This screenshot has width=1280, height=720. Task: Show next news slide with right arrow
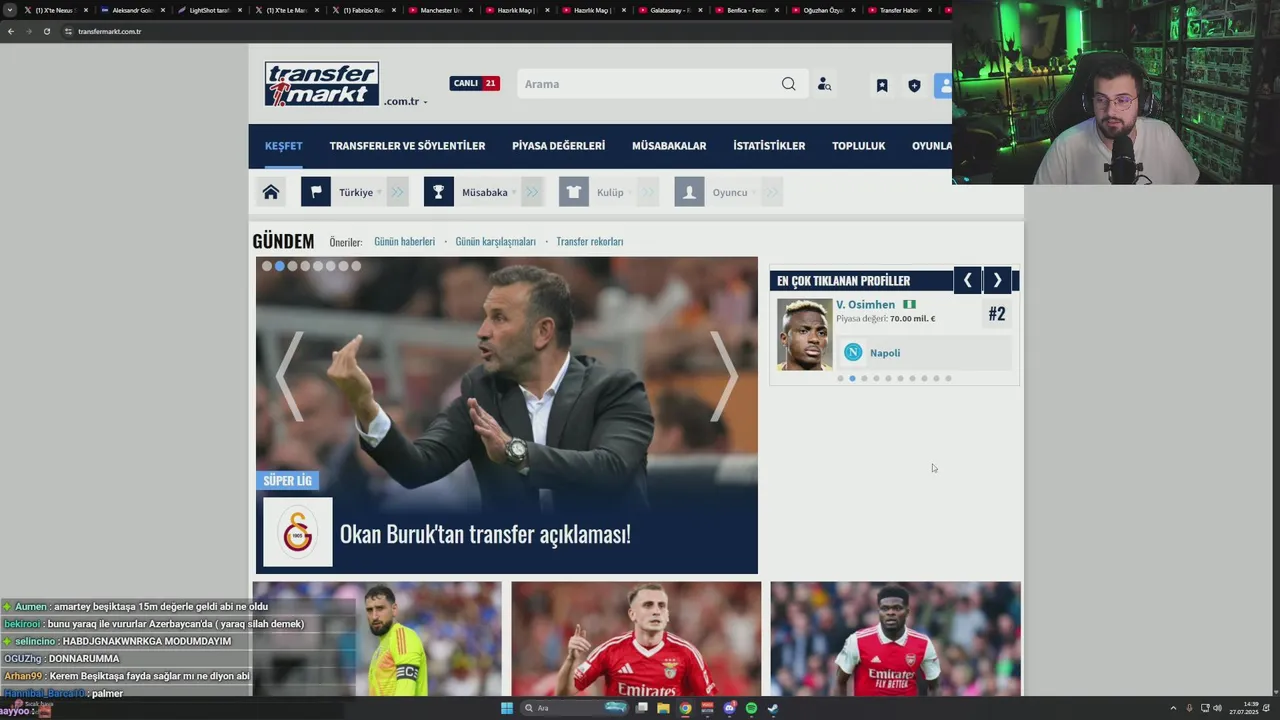pos(724,376)
